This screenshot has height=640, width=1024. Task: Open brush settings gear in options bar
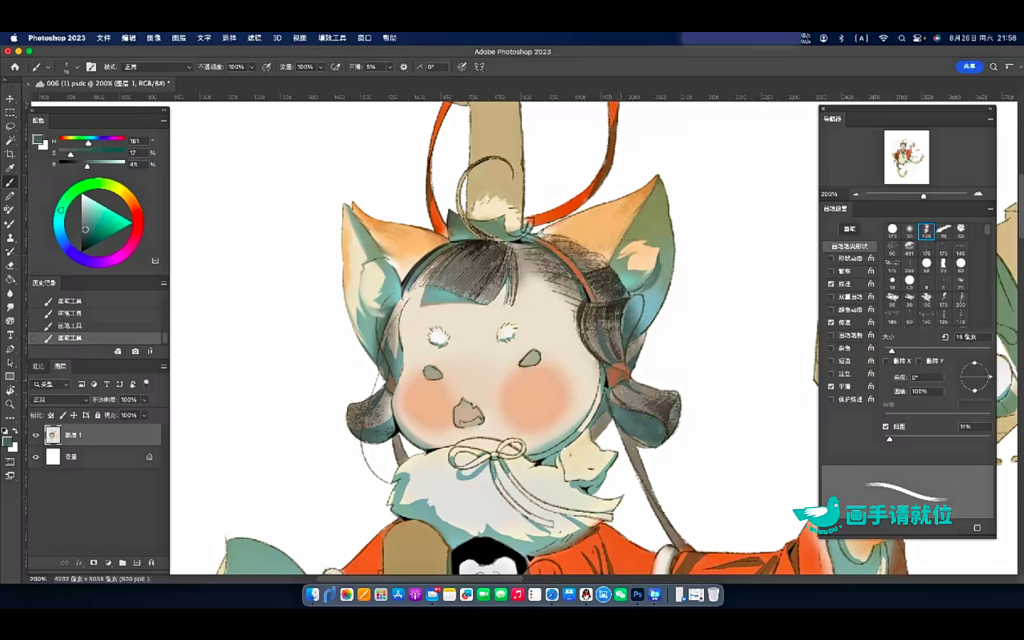coord(404,67)
